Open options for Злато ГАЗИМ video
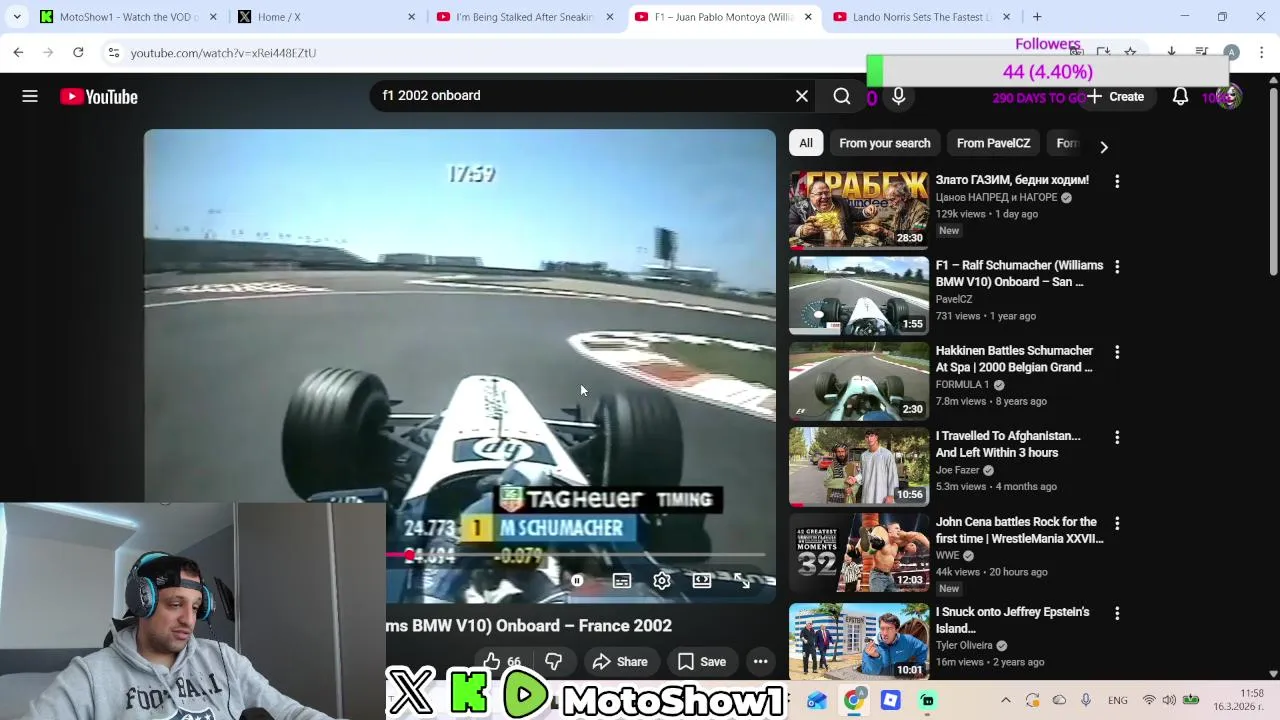The width and height of the screenshot is (1280, 720). point(1117,182)
